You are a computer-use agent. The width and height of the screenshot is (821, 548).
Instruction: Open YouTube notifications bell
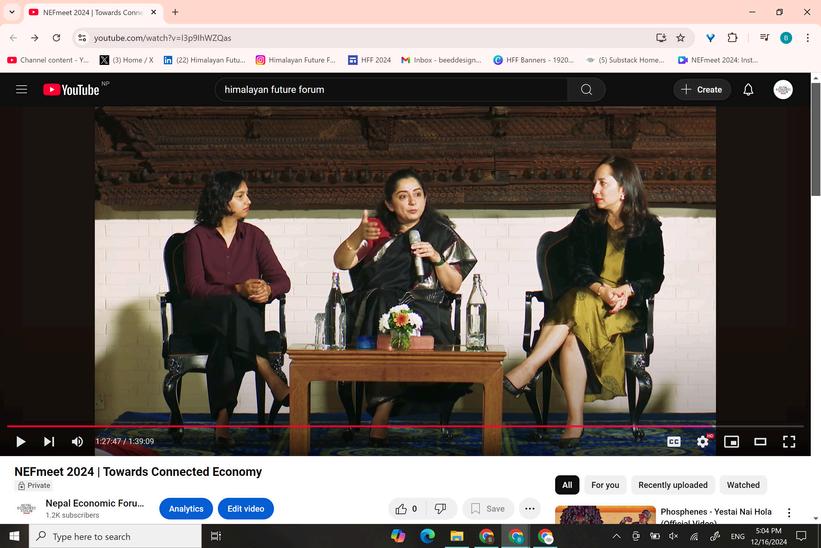[x=748, y=90]
